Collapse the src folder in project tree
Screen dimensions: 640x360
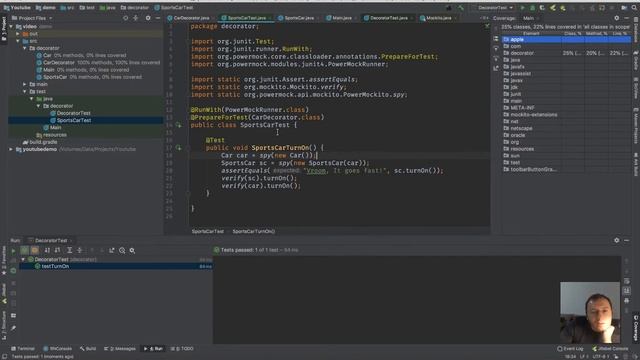click(x=18, y=41)
